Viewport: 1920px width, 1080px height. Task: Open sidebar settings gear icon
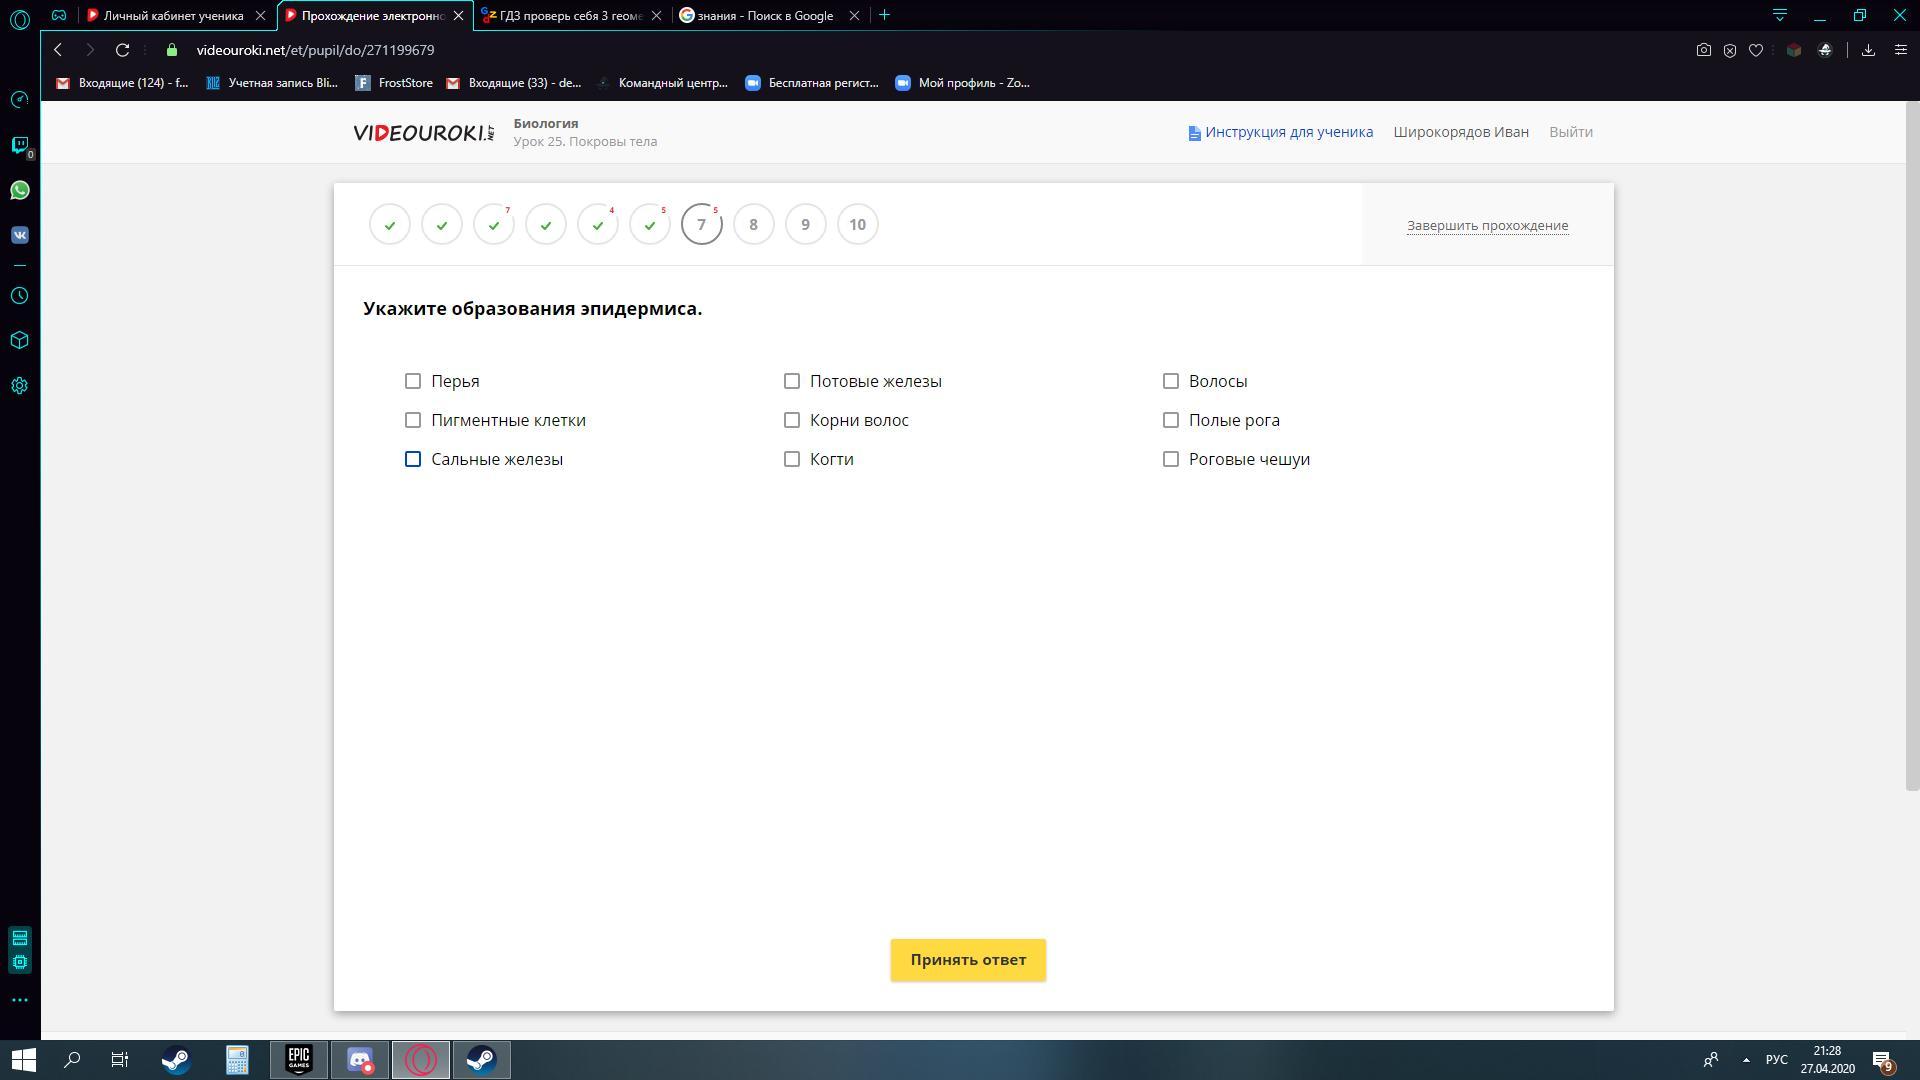coord(19,386)
